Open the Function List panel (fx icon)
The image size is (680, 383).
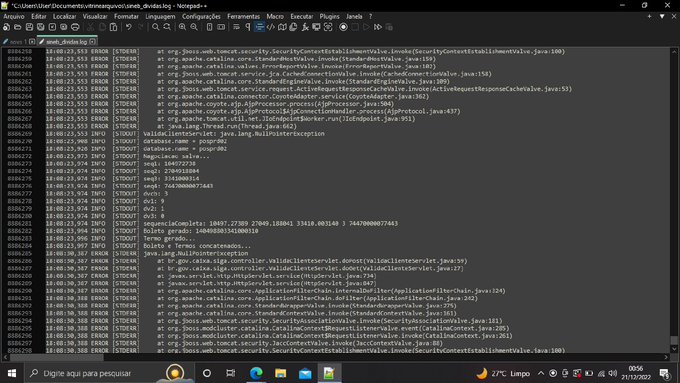[x=305, y=27]
